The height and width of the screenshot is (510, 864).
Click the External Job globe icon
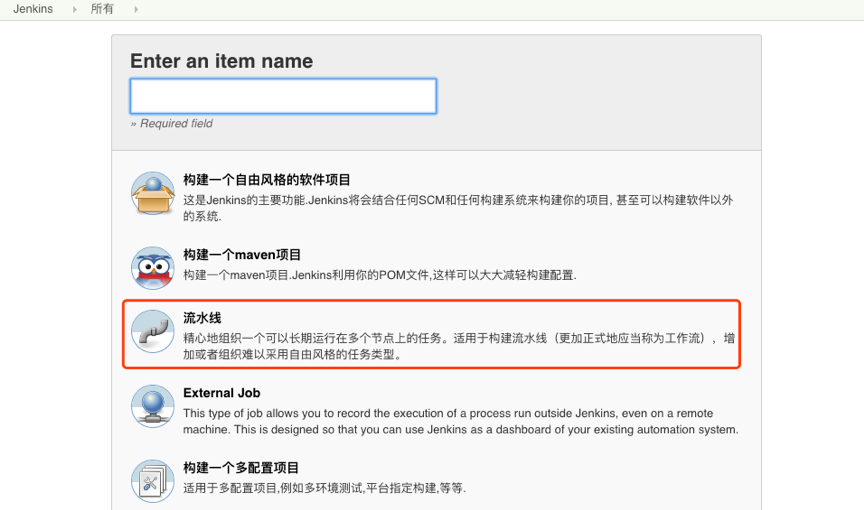153,405
